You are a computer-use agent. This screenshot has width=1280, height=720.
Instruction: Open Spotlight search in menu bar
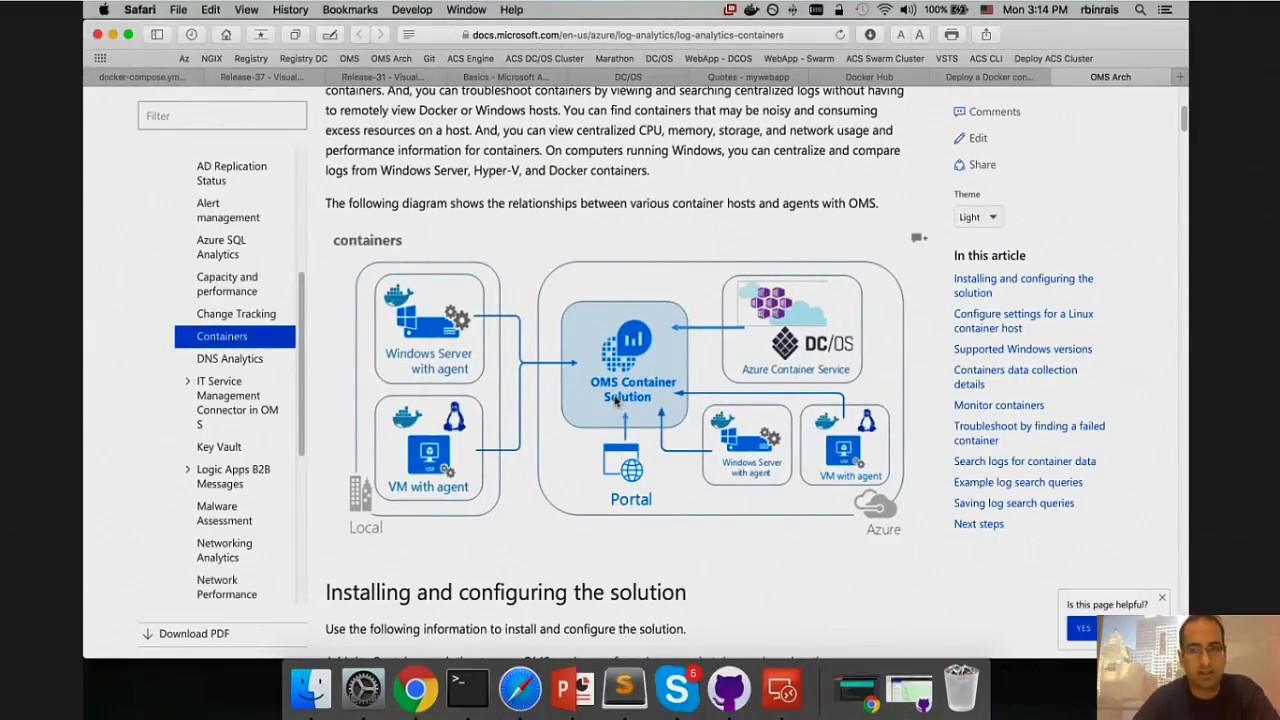(1140, 10)
